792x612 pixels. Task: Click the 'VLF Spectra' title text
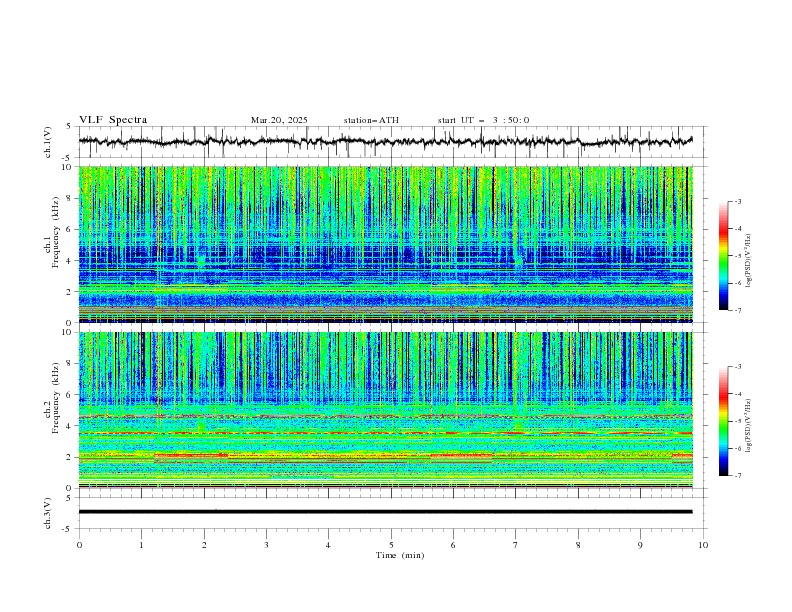click(x=113, y=120)
